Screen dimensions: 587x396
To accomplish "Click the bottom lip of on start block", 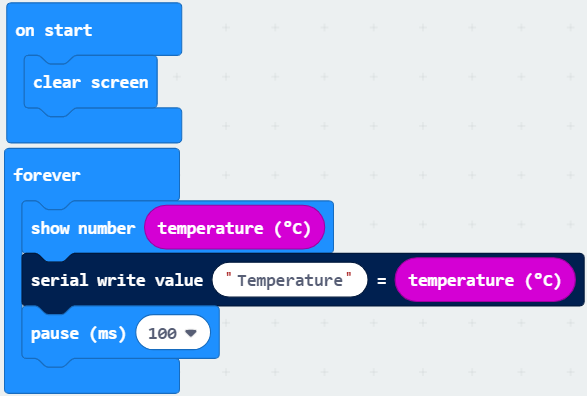I will coord(94,125).
